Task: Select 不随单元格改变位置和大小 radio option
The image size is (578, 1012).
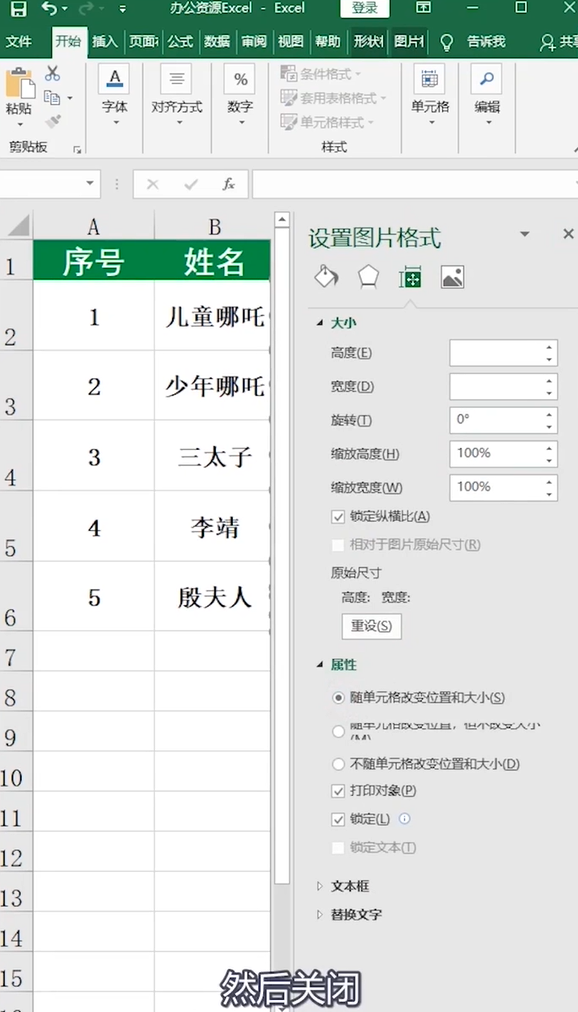Action: (338, 764)
